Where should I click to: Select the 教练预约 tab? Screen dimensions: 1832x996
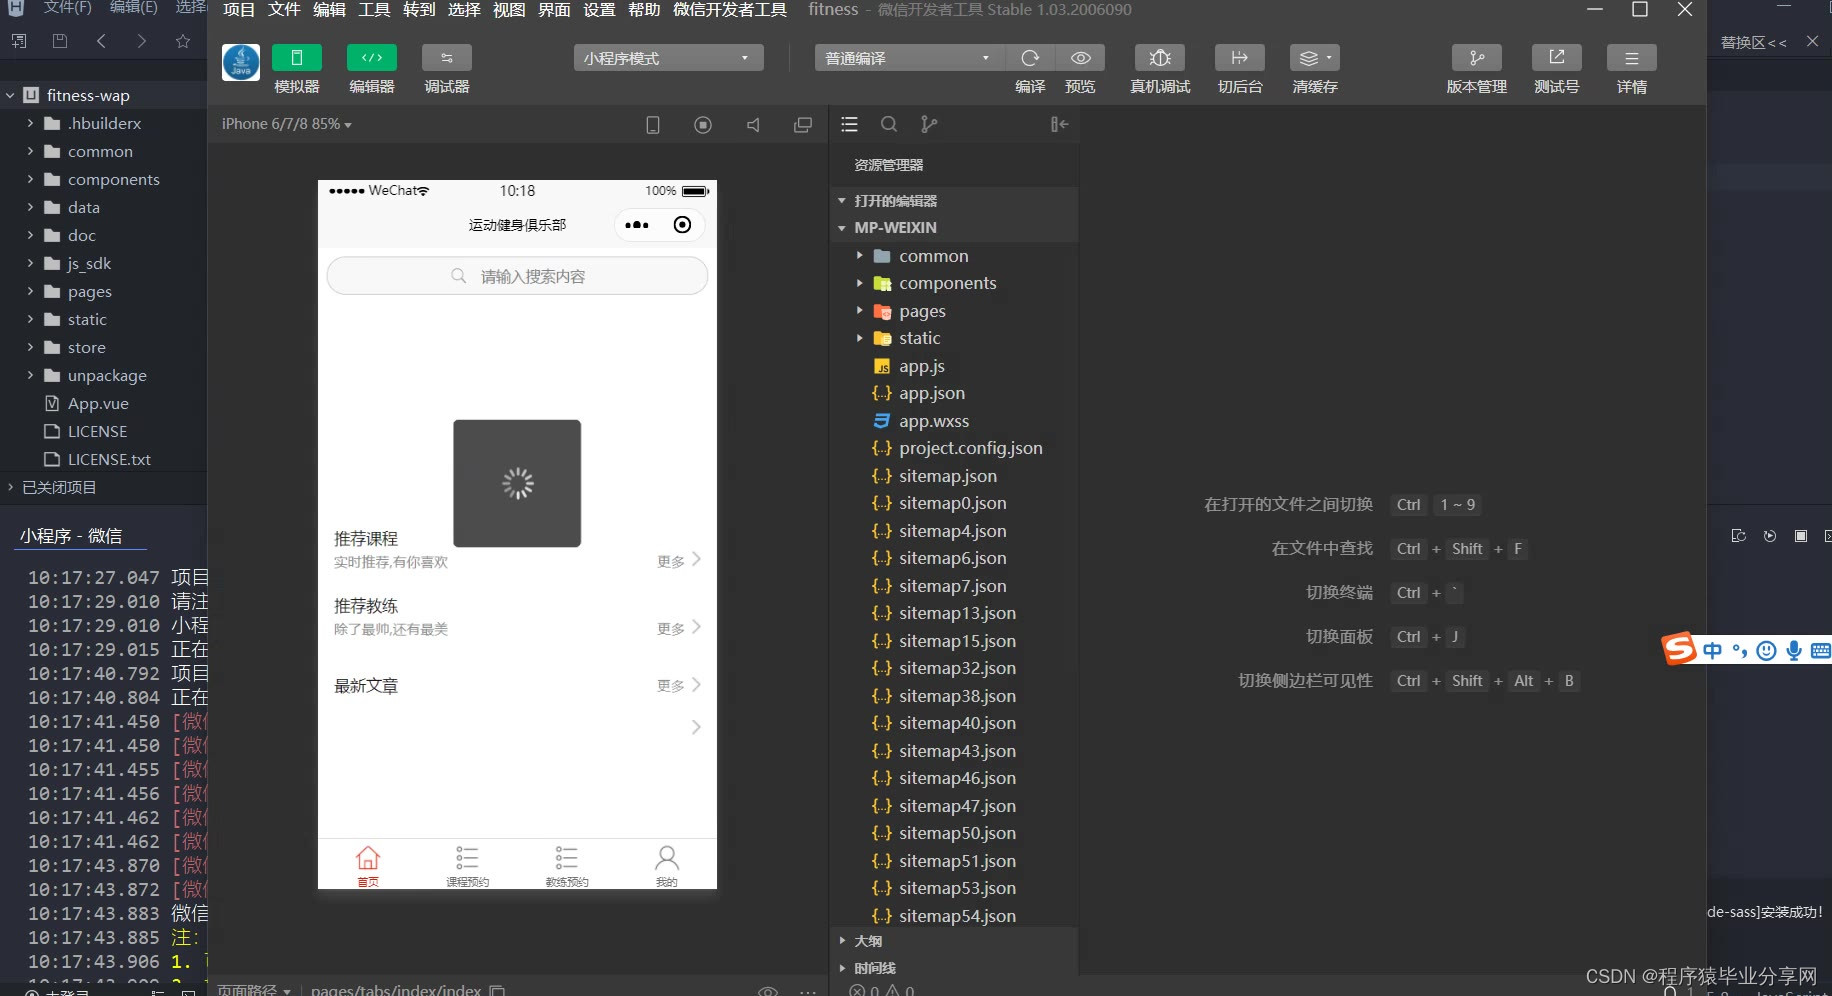pos(567,865)
